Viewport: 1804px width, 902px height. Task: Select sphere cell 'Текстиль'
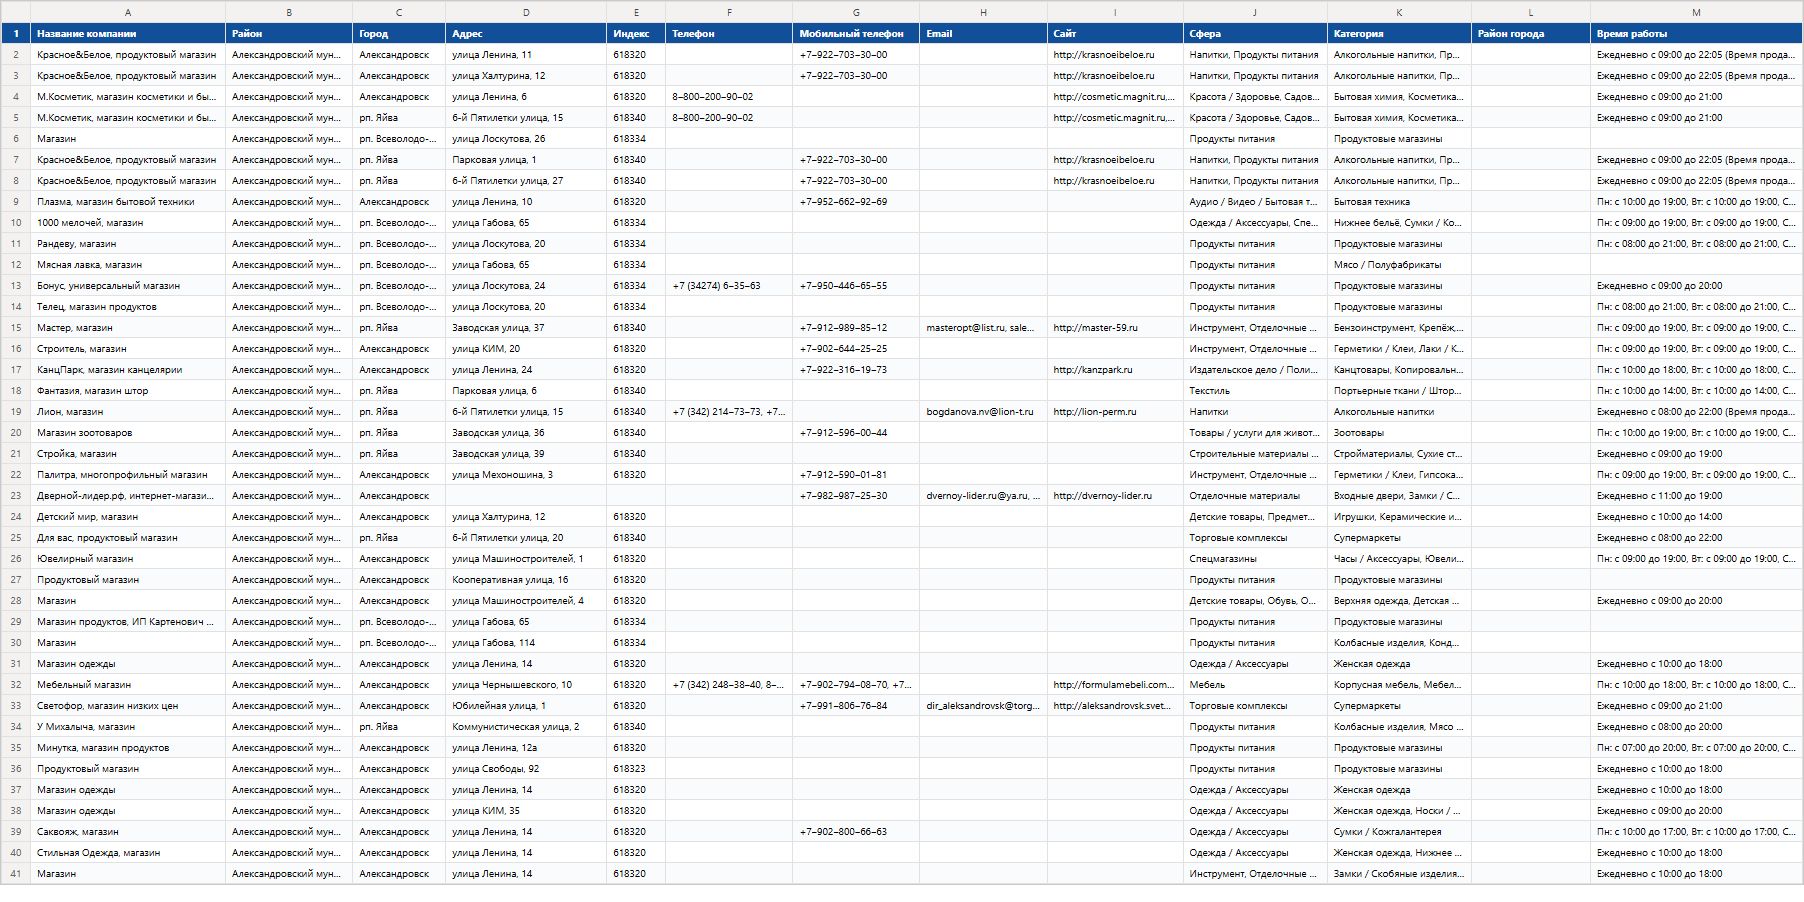click(1255, 391)
